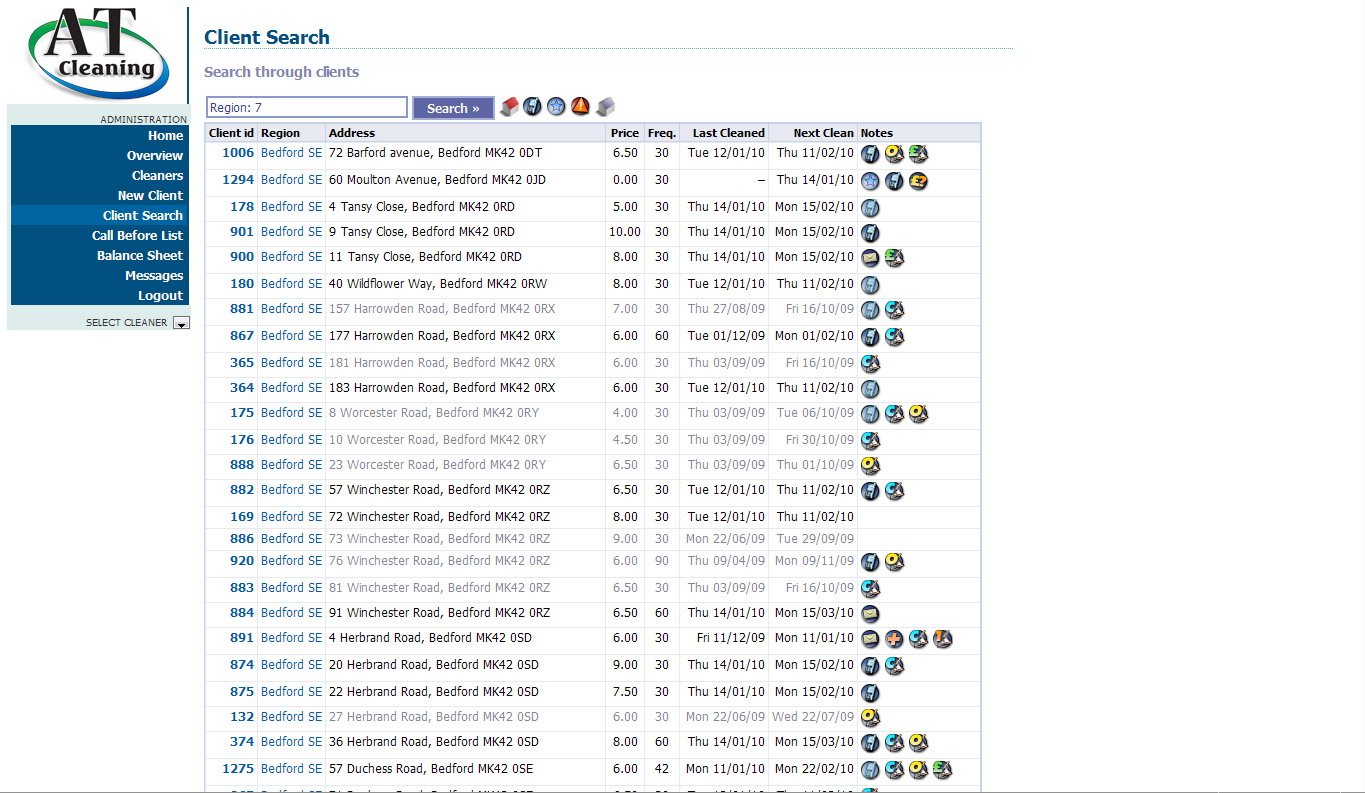Click the envelope note icon for client 900

point(871,258)
